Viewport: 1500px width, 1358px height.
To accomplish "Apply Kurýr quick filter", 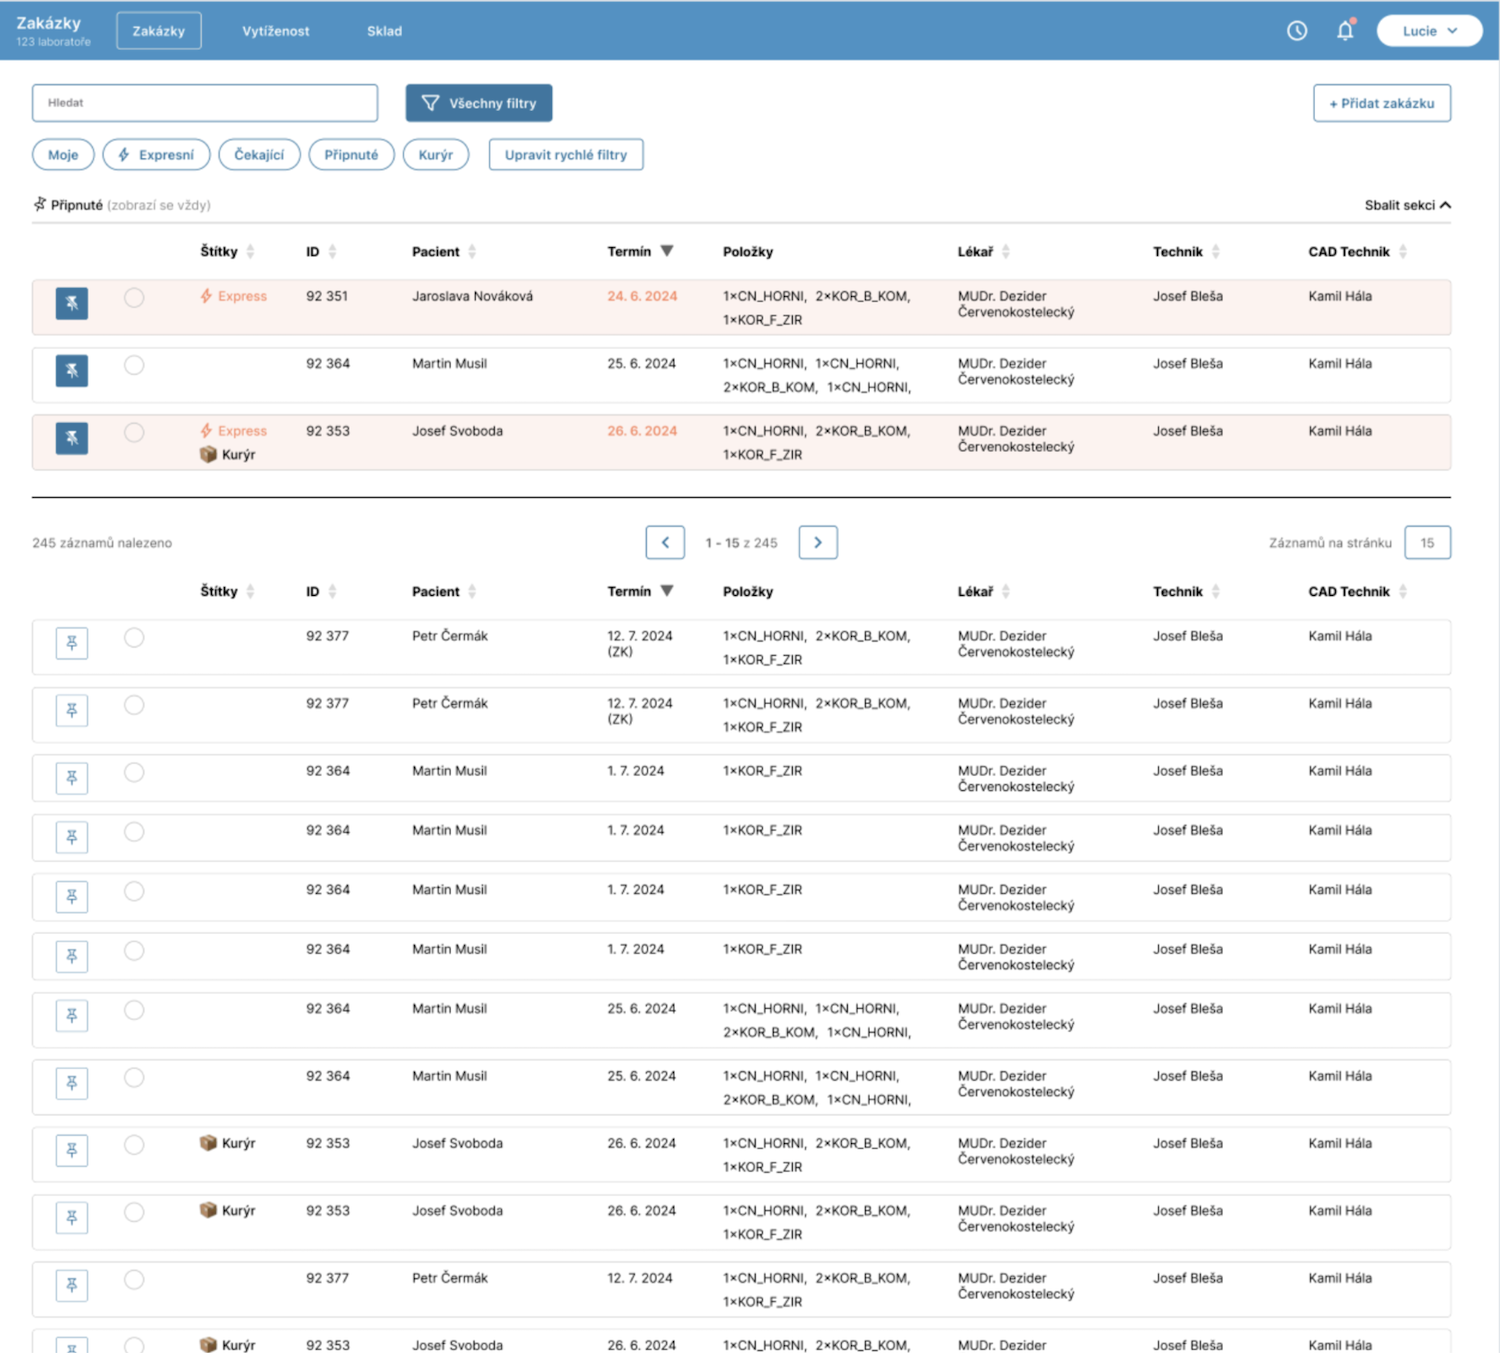I will [436, 155].
